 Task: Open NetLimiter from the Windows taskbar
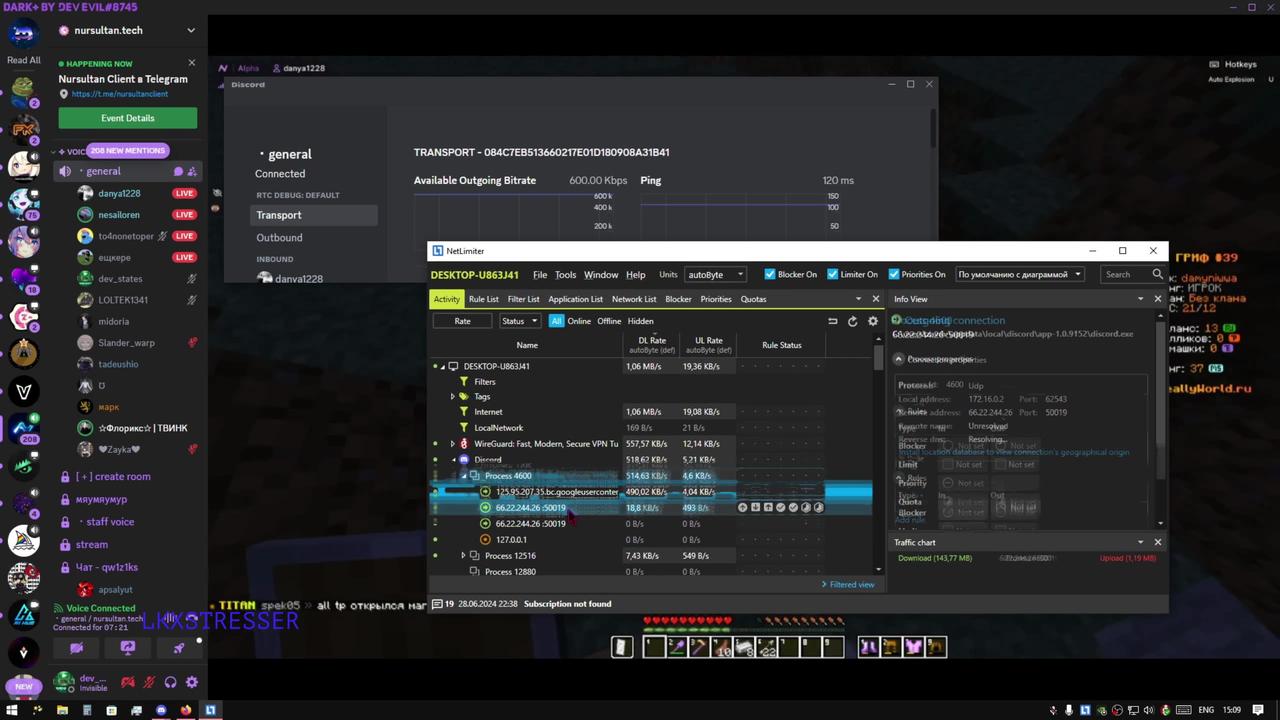tap(210, 710)
